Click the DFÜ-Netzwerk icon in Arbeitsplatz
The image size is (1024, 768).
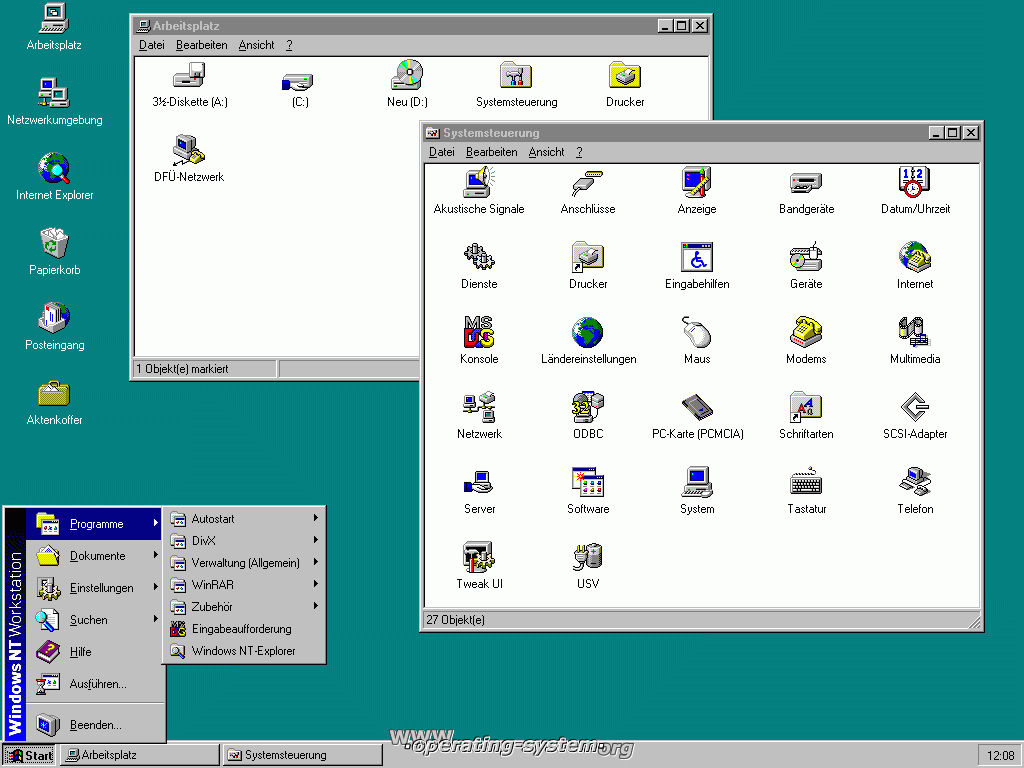coord(189,152)
